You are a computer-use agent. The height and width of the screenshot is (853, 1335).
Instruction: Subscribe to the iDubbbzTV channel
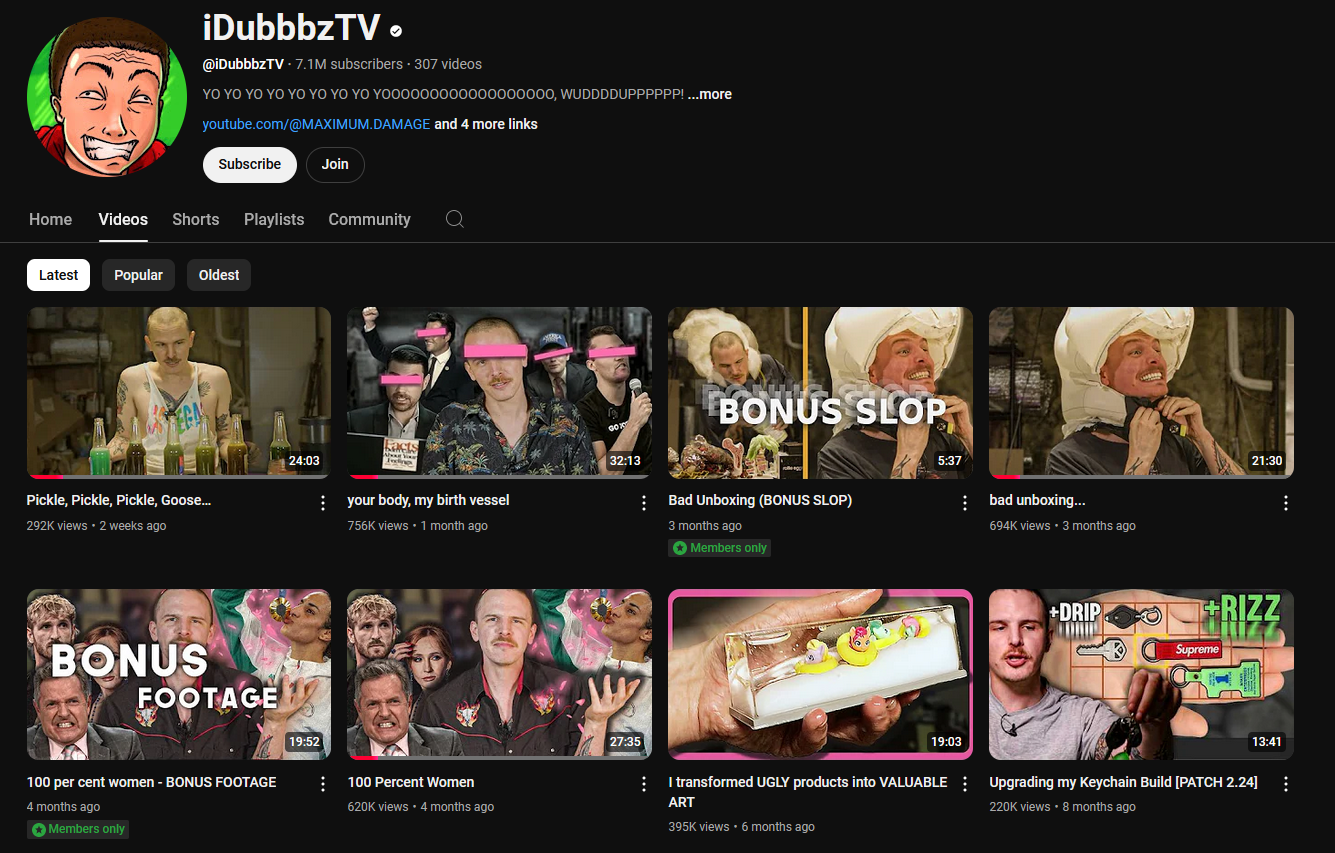tap(250, 164)
